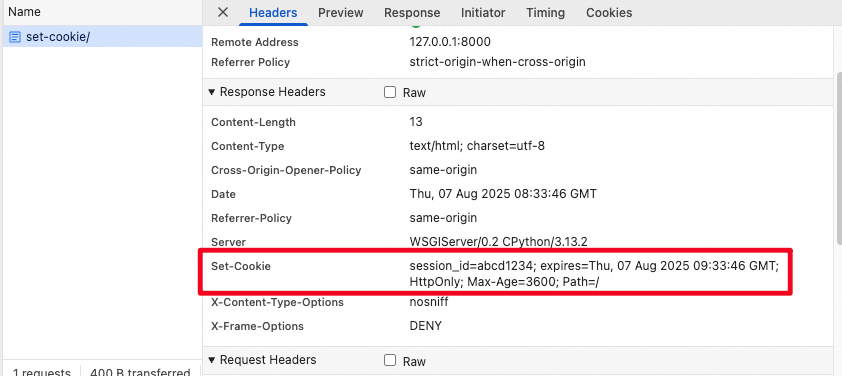Collapse the Response Headers section
This screenshot has width=842, height=376.
tap(212, 92)
